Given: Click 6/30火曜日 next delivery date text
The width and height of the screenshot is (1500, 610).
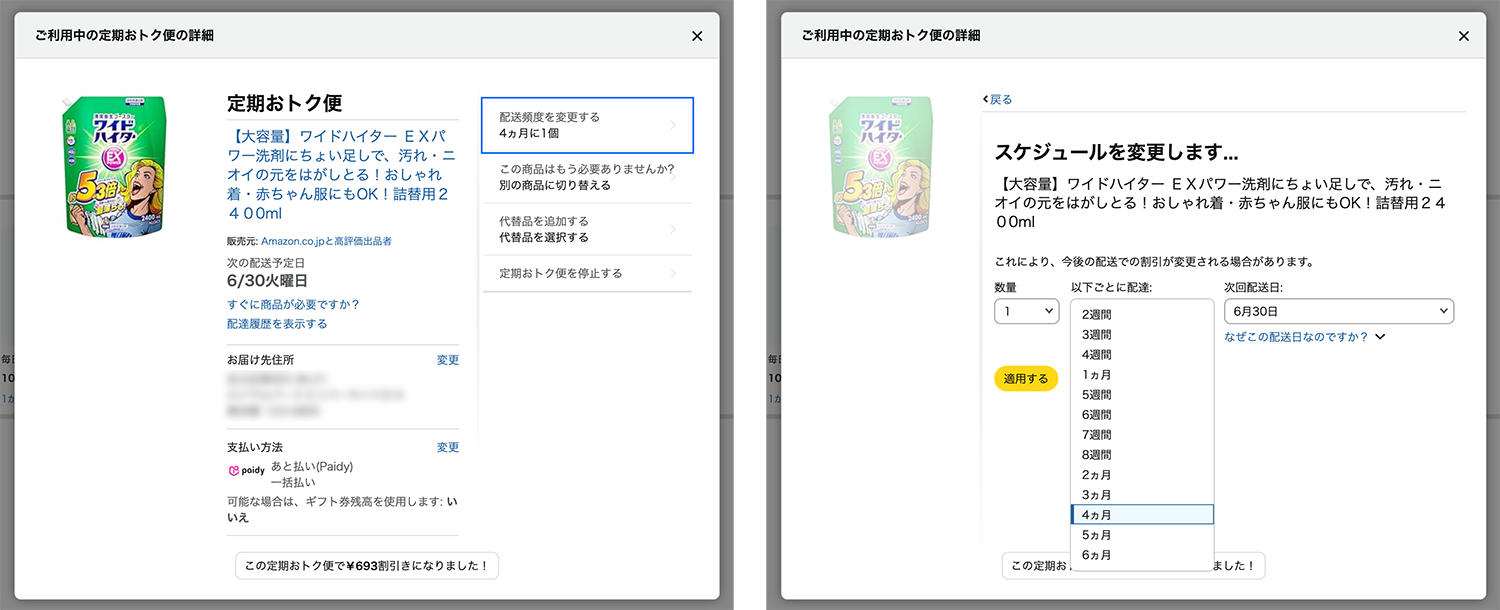Looking at the screenshot, I should tap(267, 280).
